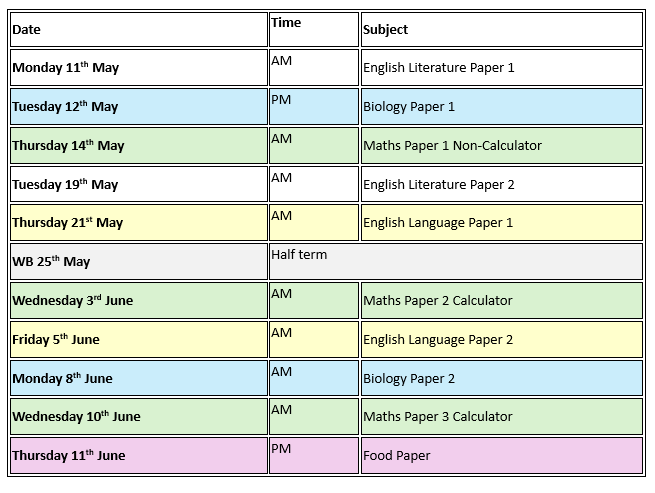This screenshot has width=655, height=493.
Task: Click the Thursday 14th May date cell
Action: point(138,145)
